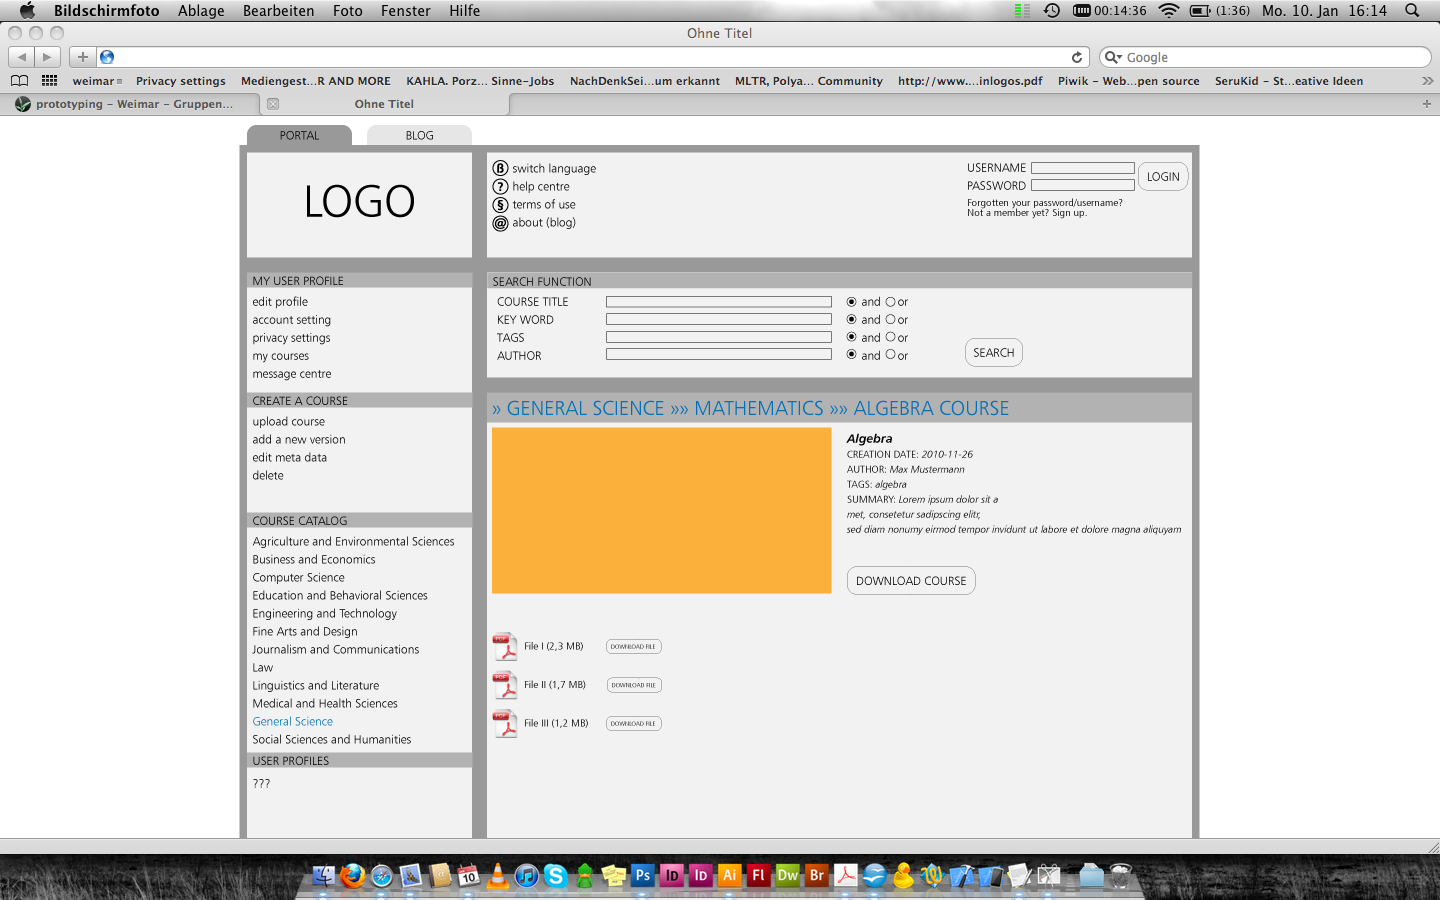The height and width of the screenshot is (900, 1440).
Task: Click the about (blog) @ icon
Action: click(x=500, y=223)
